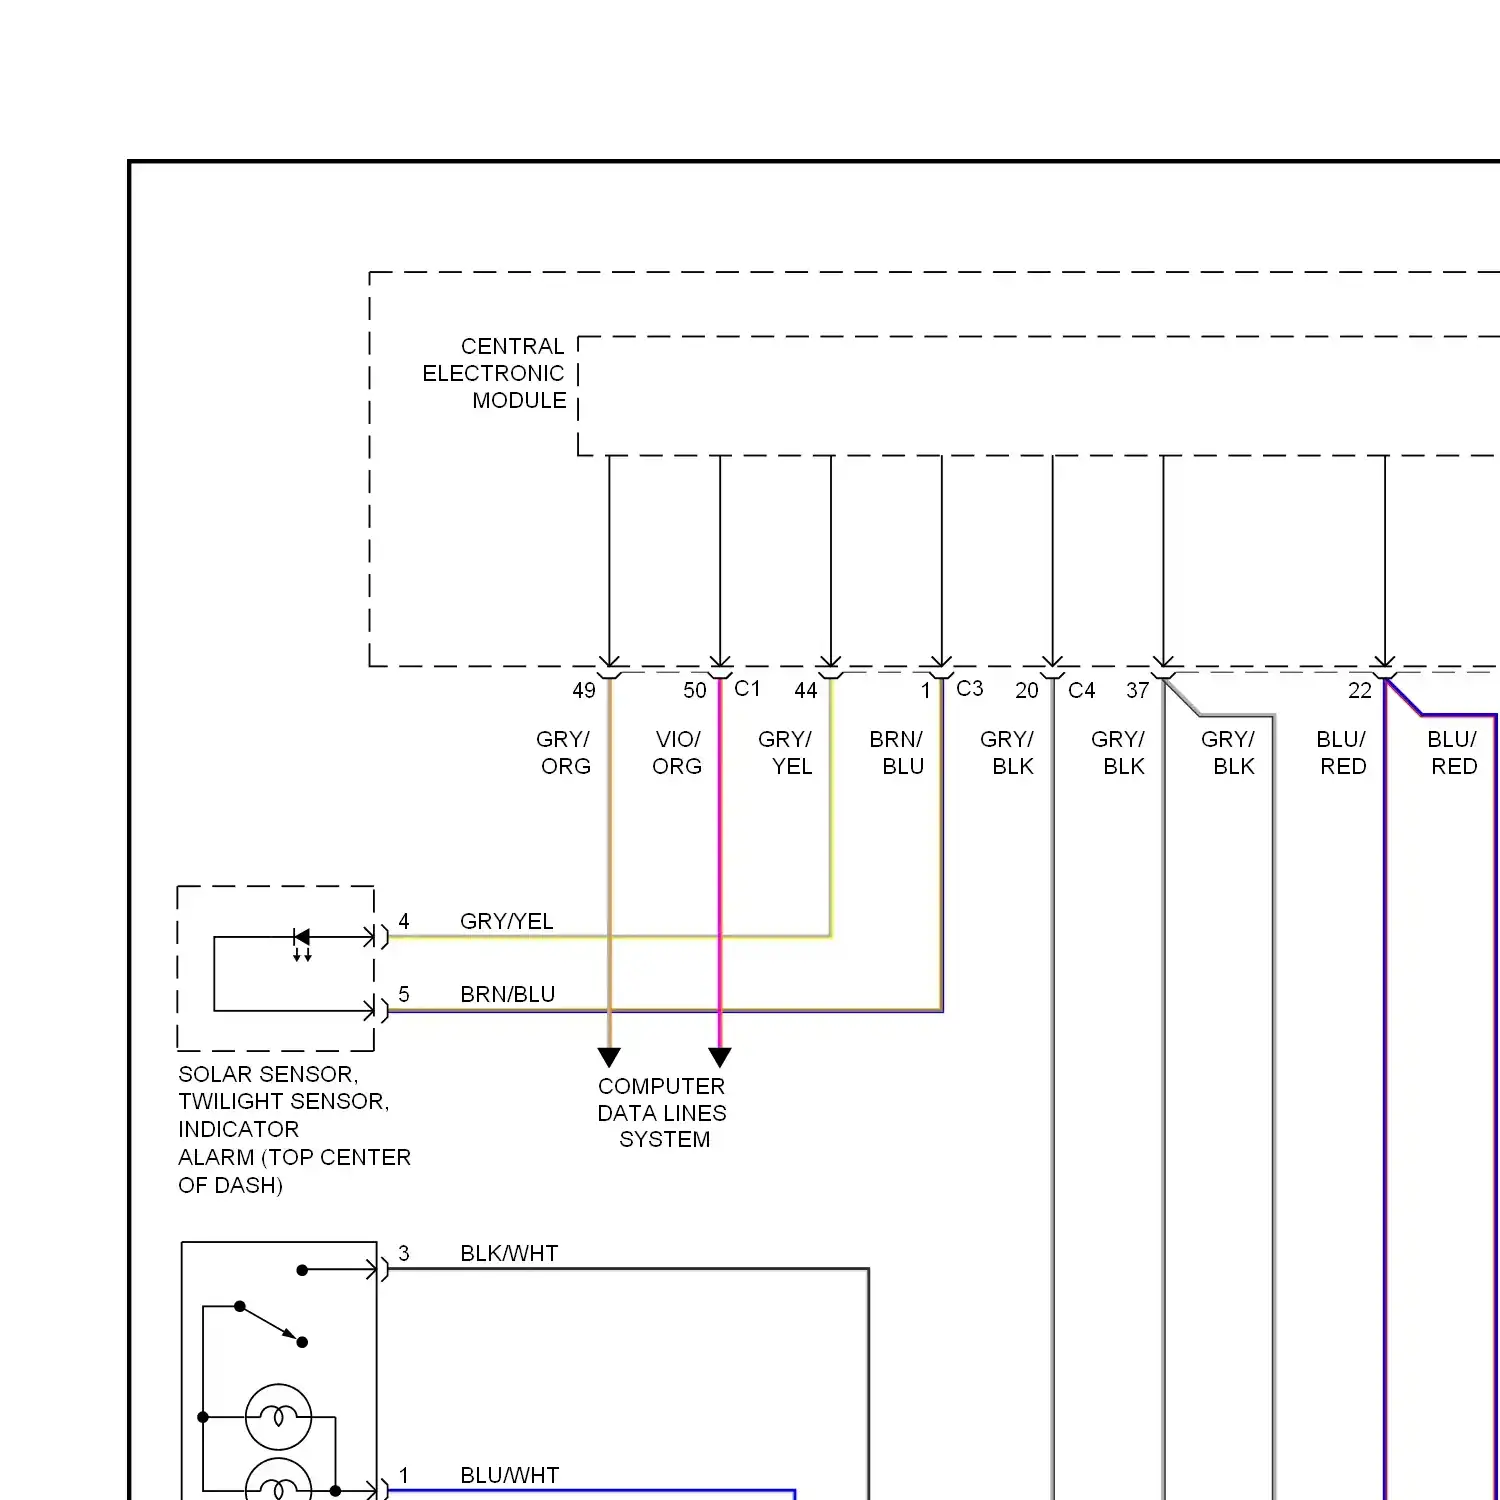Screen dimensions: 1500x1500
Task: Click connector label C3
Action: 970,688
